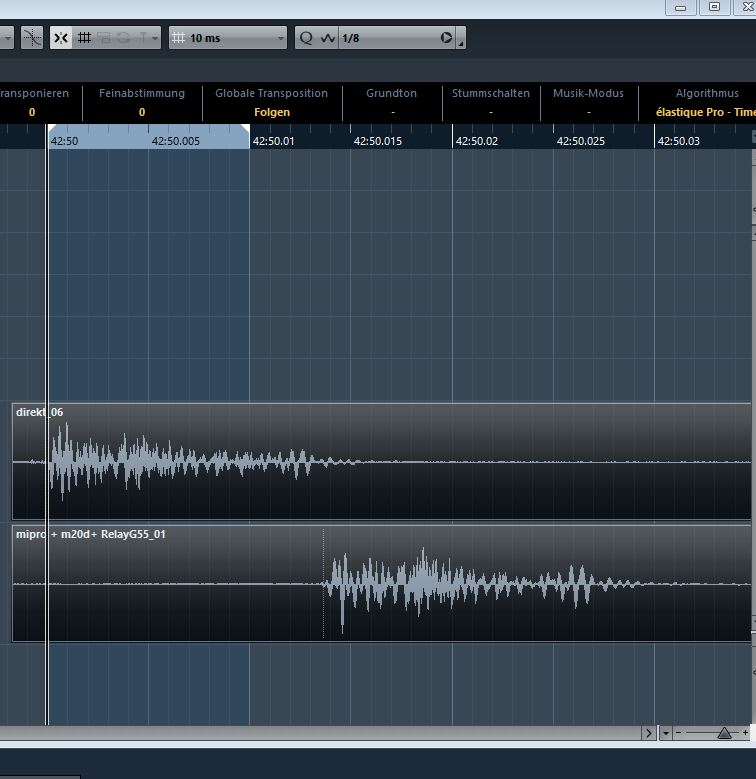Click the apply quantize round arrow icon
The height and width of the screenshot is (779, 756).
coord(446,38)
